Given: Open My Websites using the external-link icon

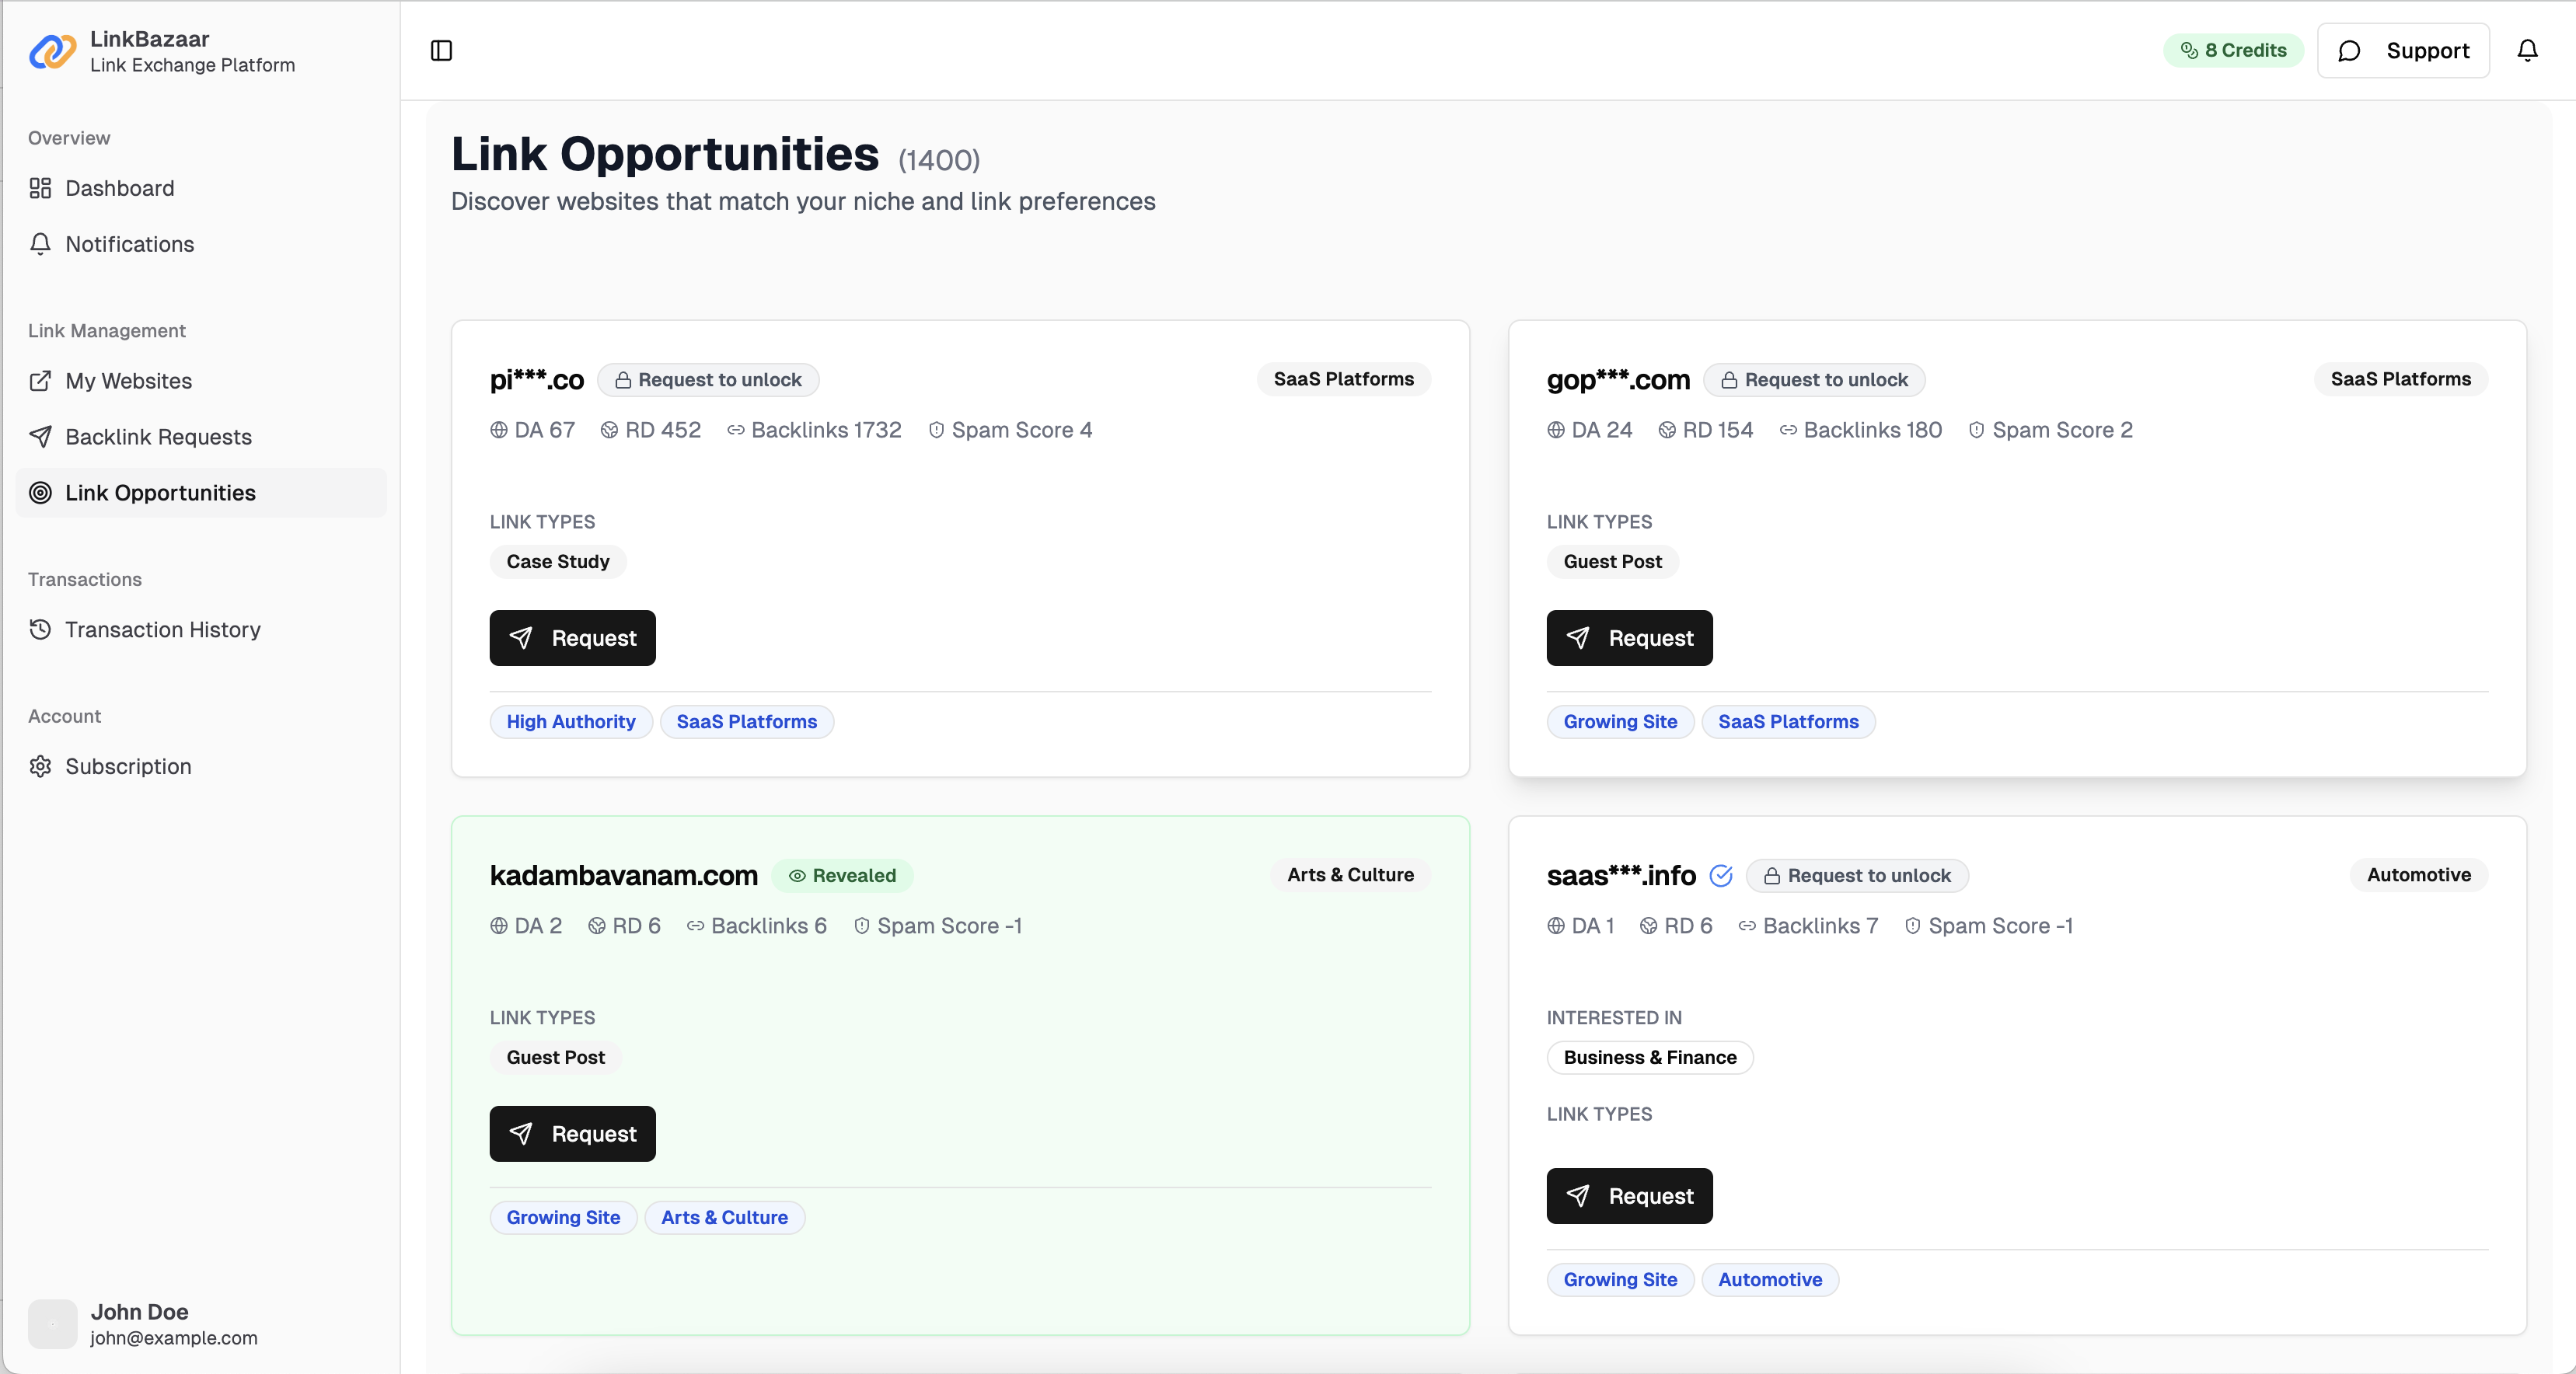Looking at the screenshot, I should (x=41, y=381).
